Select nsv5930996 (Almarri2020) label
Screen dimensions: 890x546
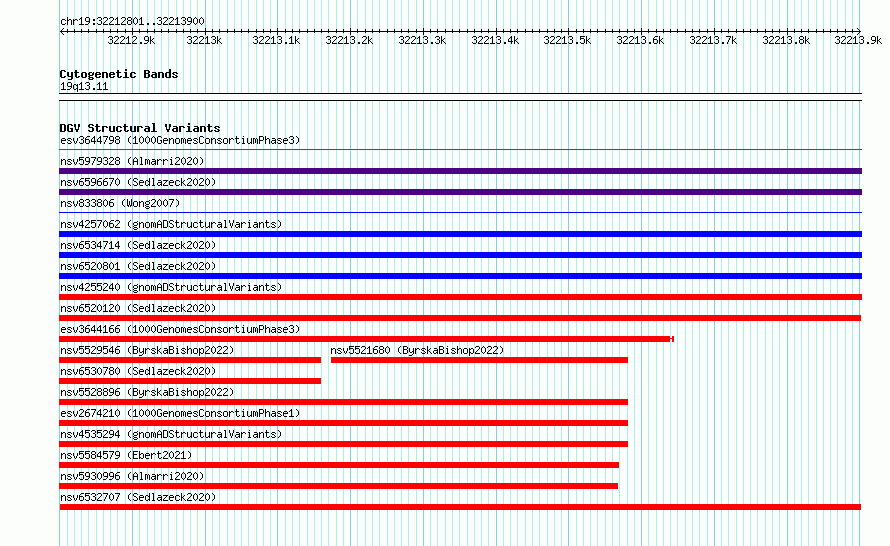pos(132,476)
